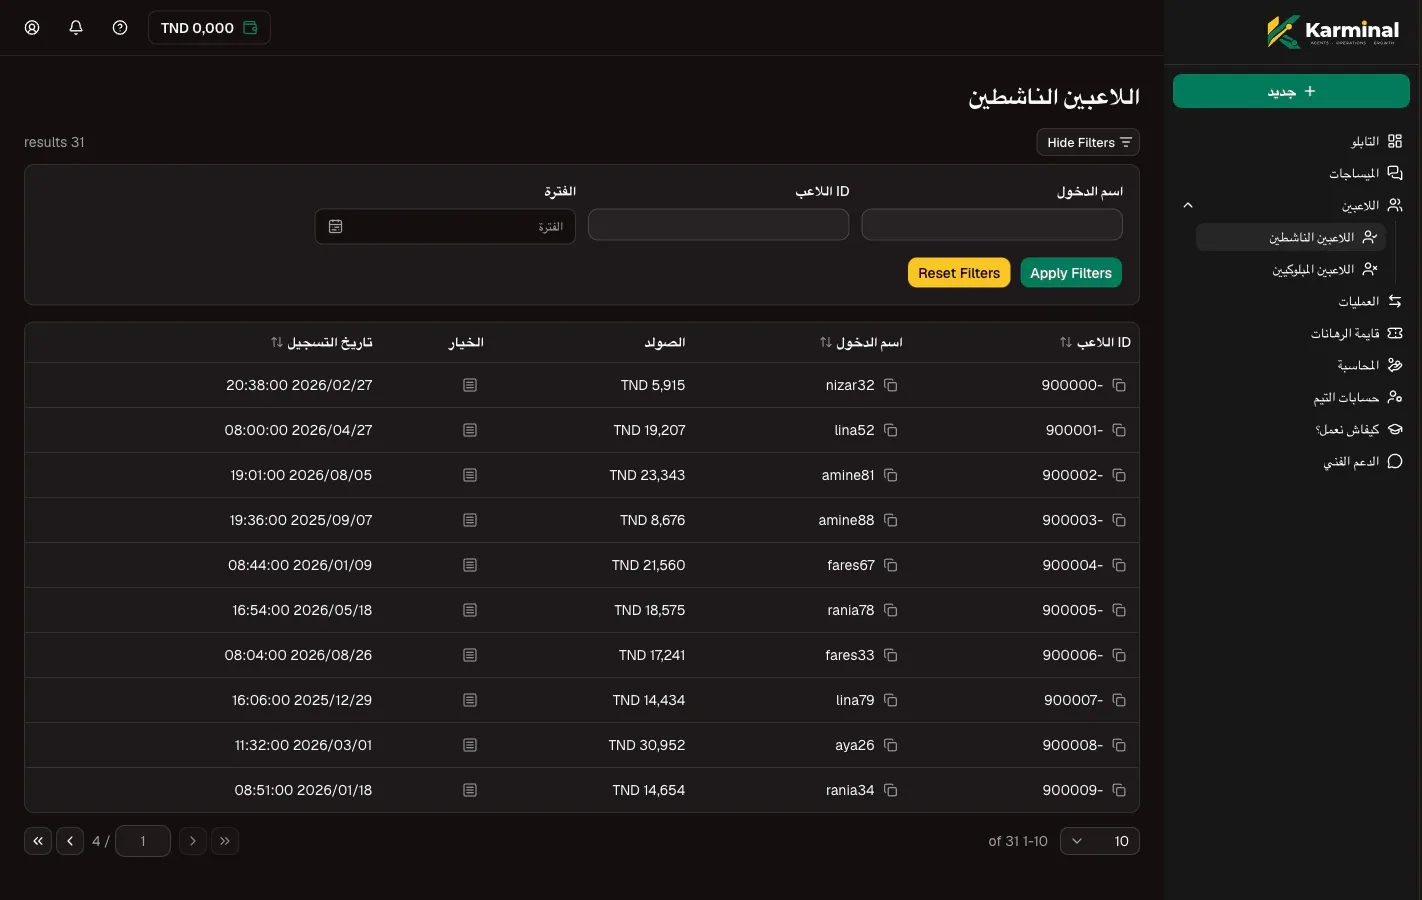
Task: Copy login name lina52
Action: [890, 430]
